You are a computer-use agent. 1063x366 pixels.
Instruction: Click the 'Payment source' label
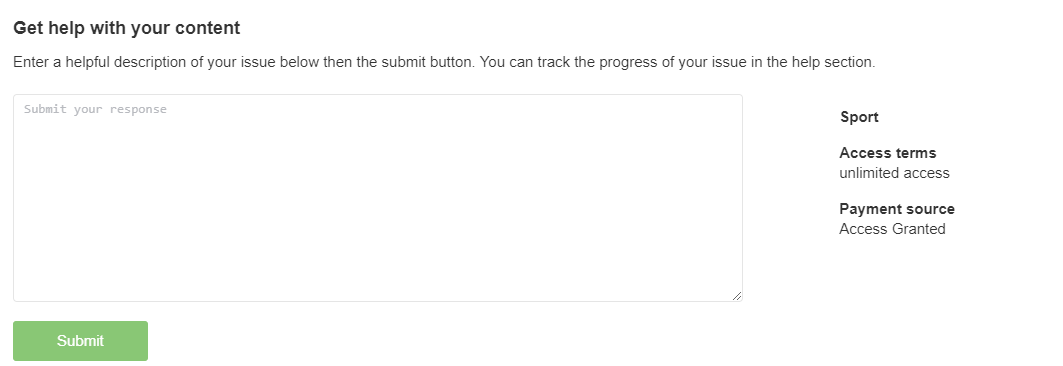897,209
